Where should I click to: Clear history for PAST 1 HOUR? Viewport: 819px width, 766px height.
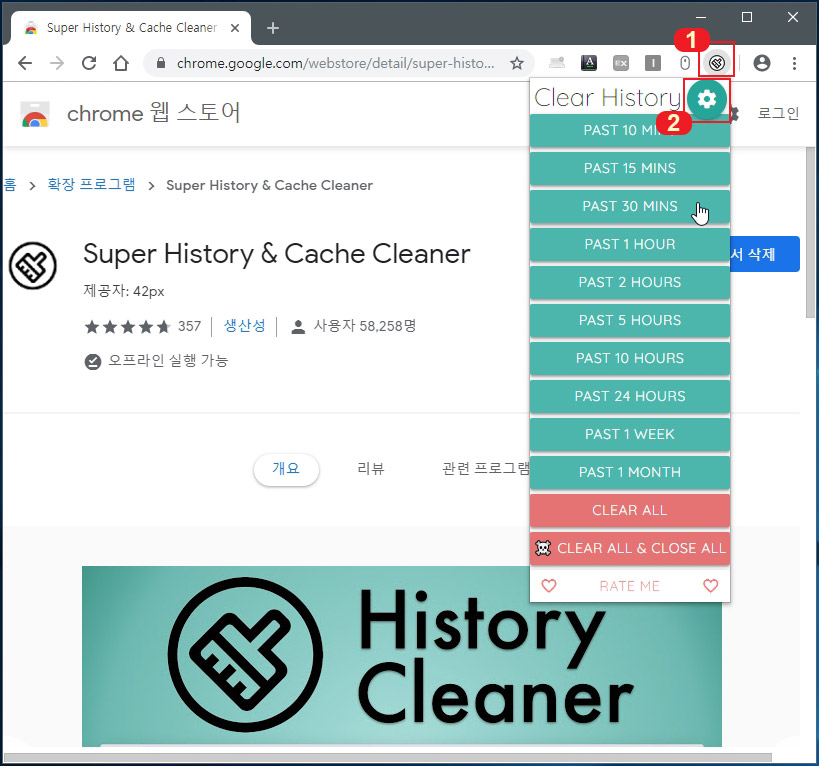click(629, 244)
